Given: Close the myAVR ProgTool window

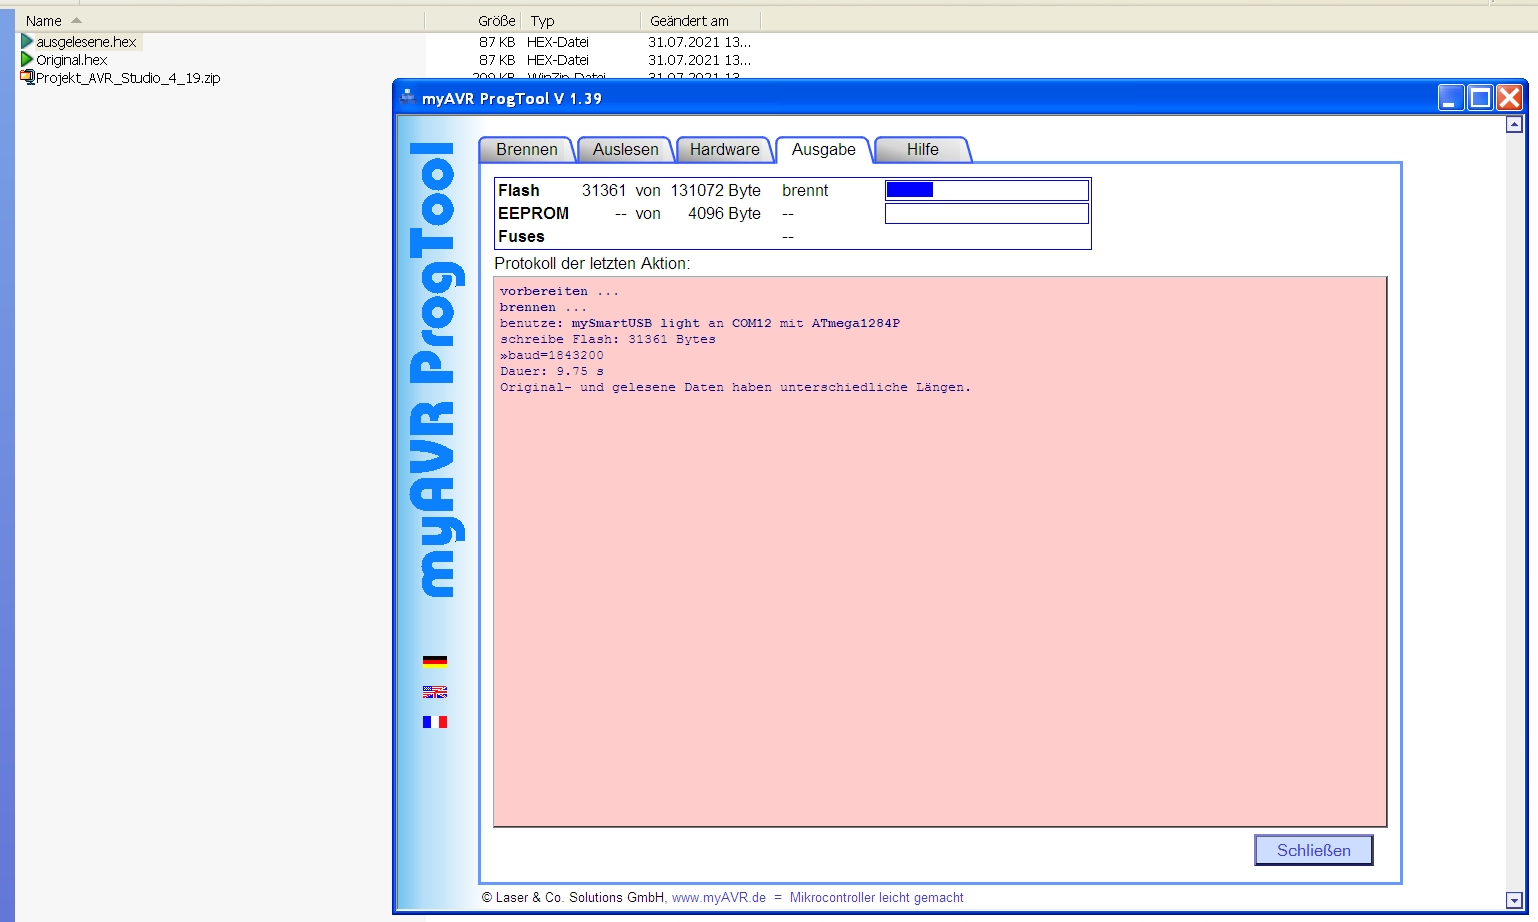Looking at the screenshot, I should point(1509,97).
